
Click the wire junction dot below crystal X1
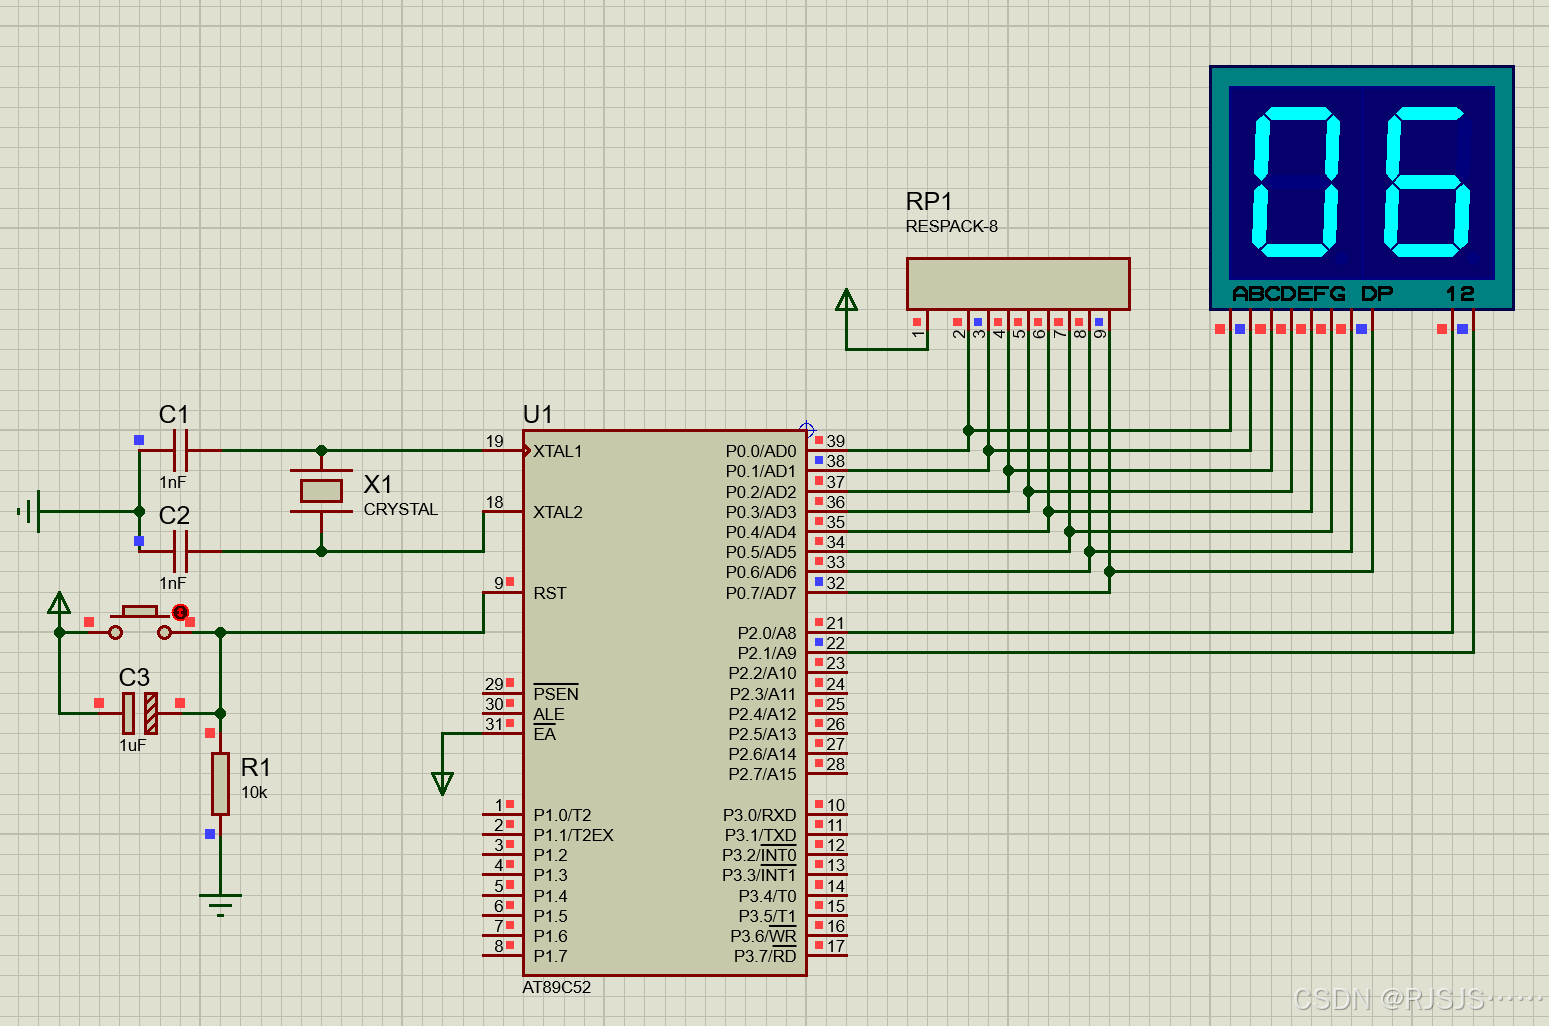(x=321, y=551)
